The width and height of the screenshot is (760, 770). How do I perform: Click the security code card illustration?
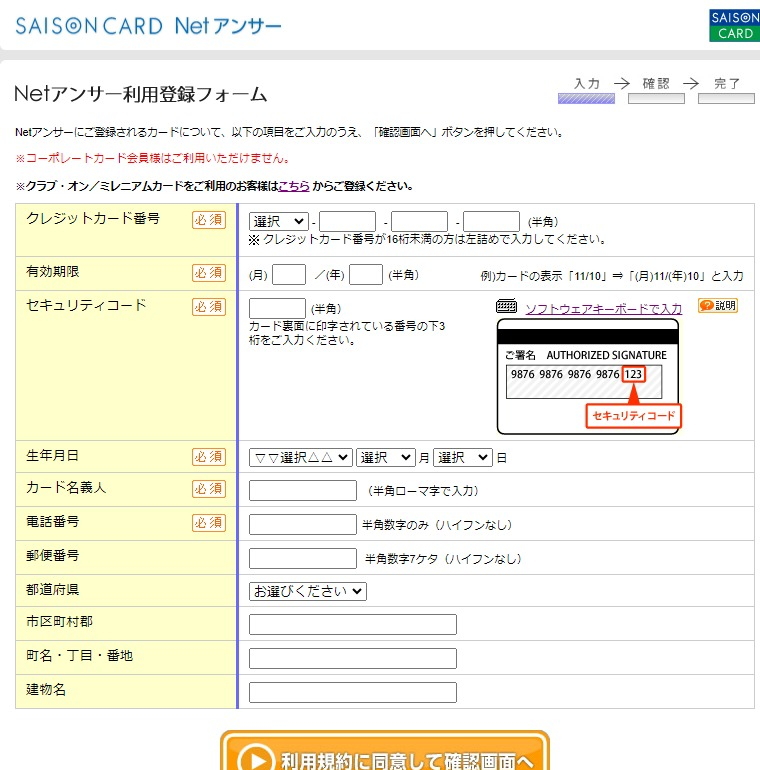point(589,377)
